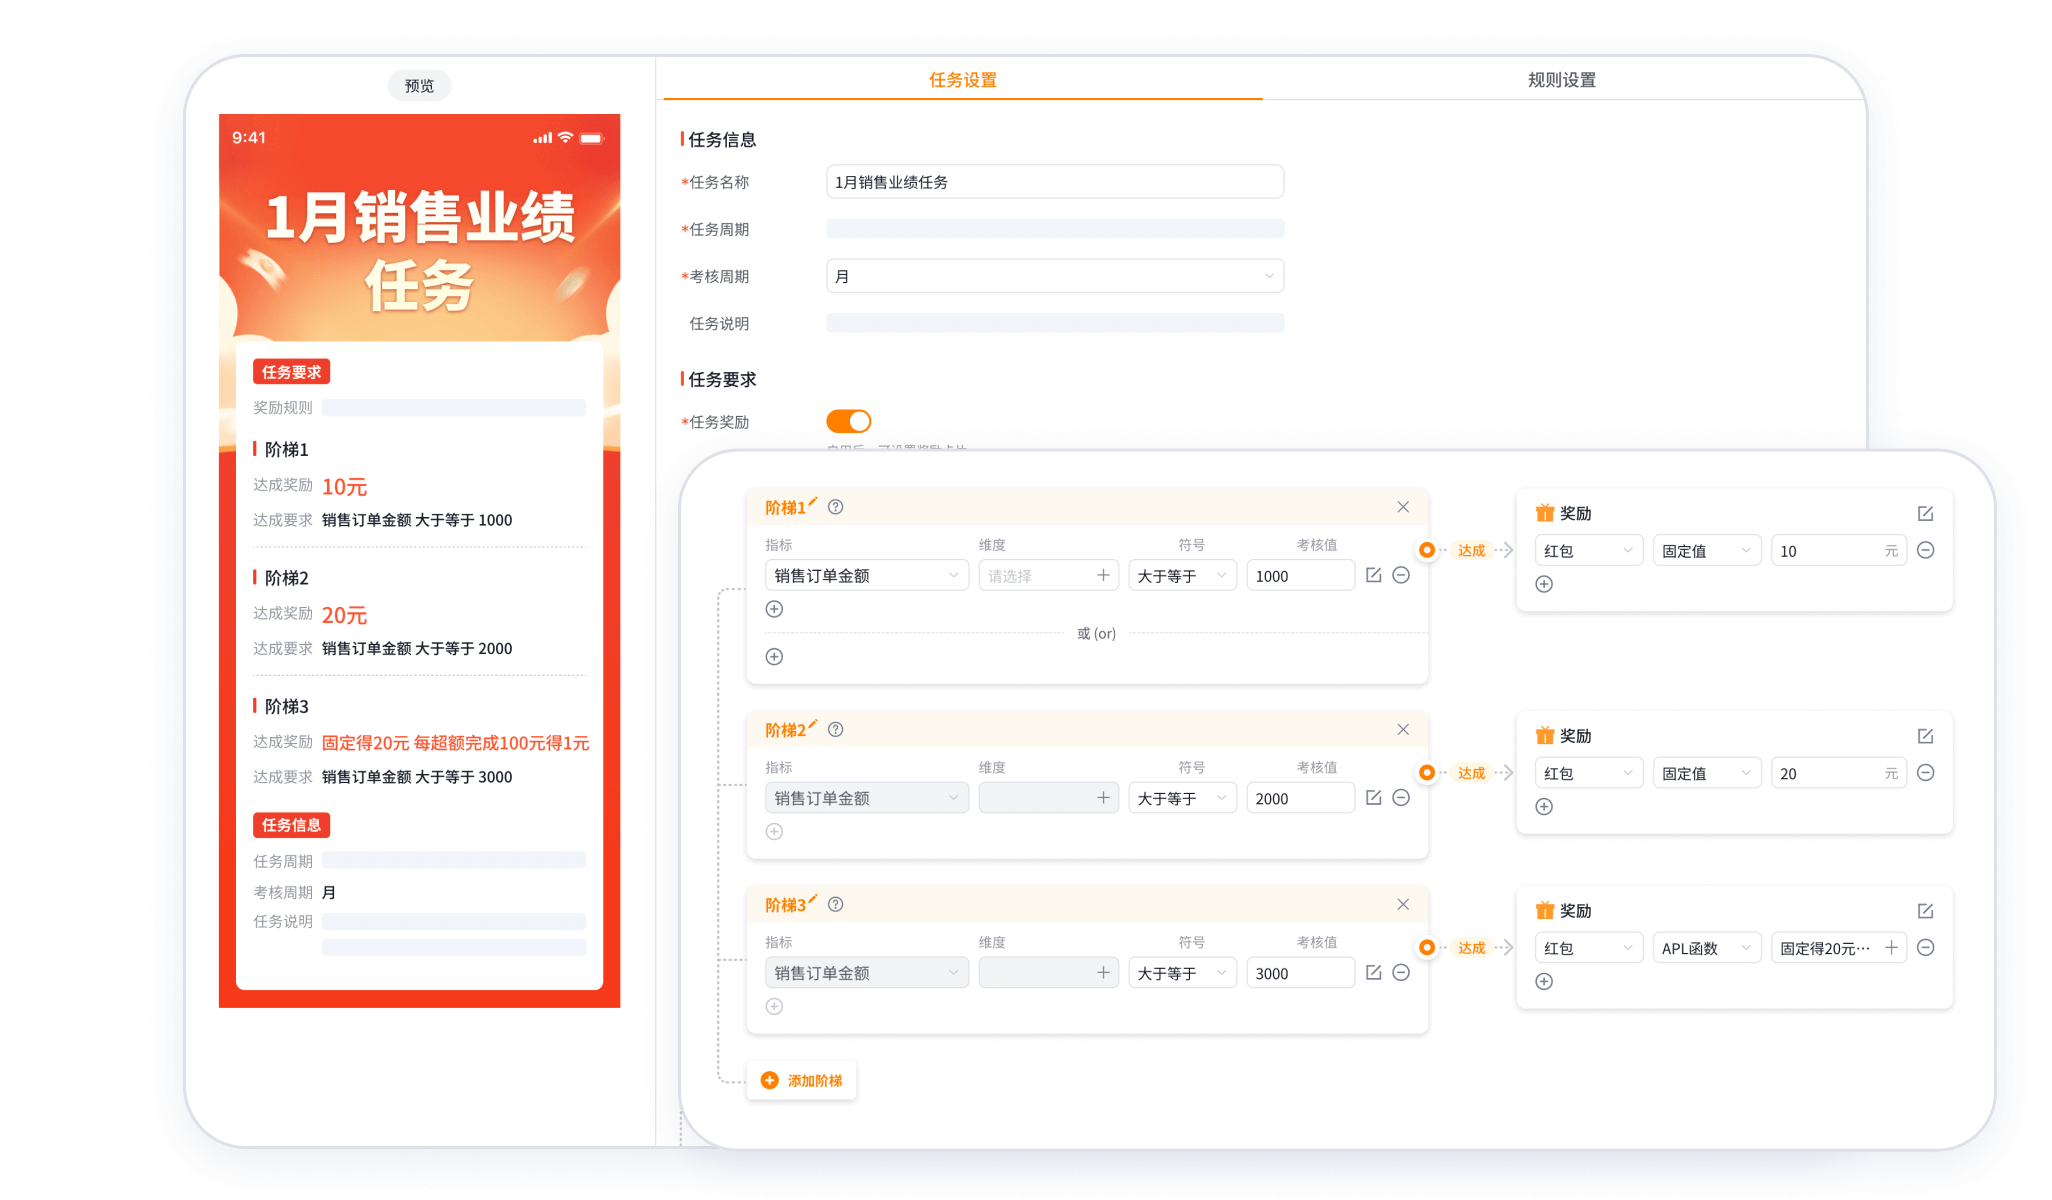Click 添加阶梯 button
This screenshot has width=2052, height=1200.
pyautogui.click(x=802, y=1080)
